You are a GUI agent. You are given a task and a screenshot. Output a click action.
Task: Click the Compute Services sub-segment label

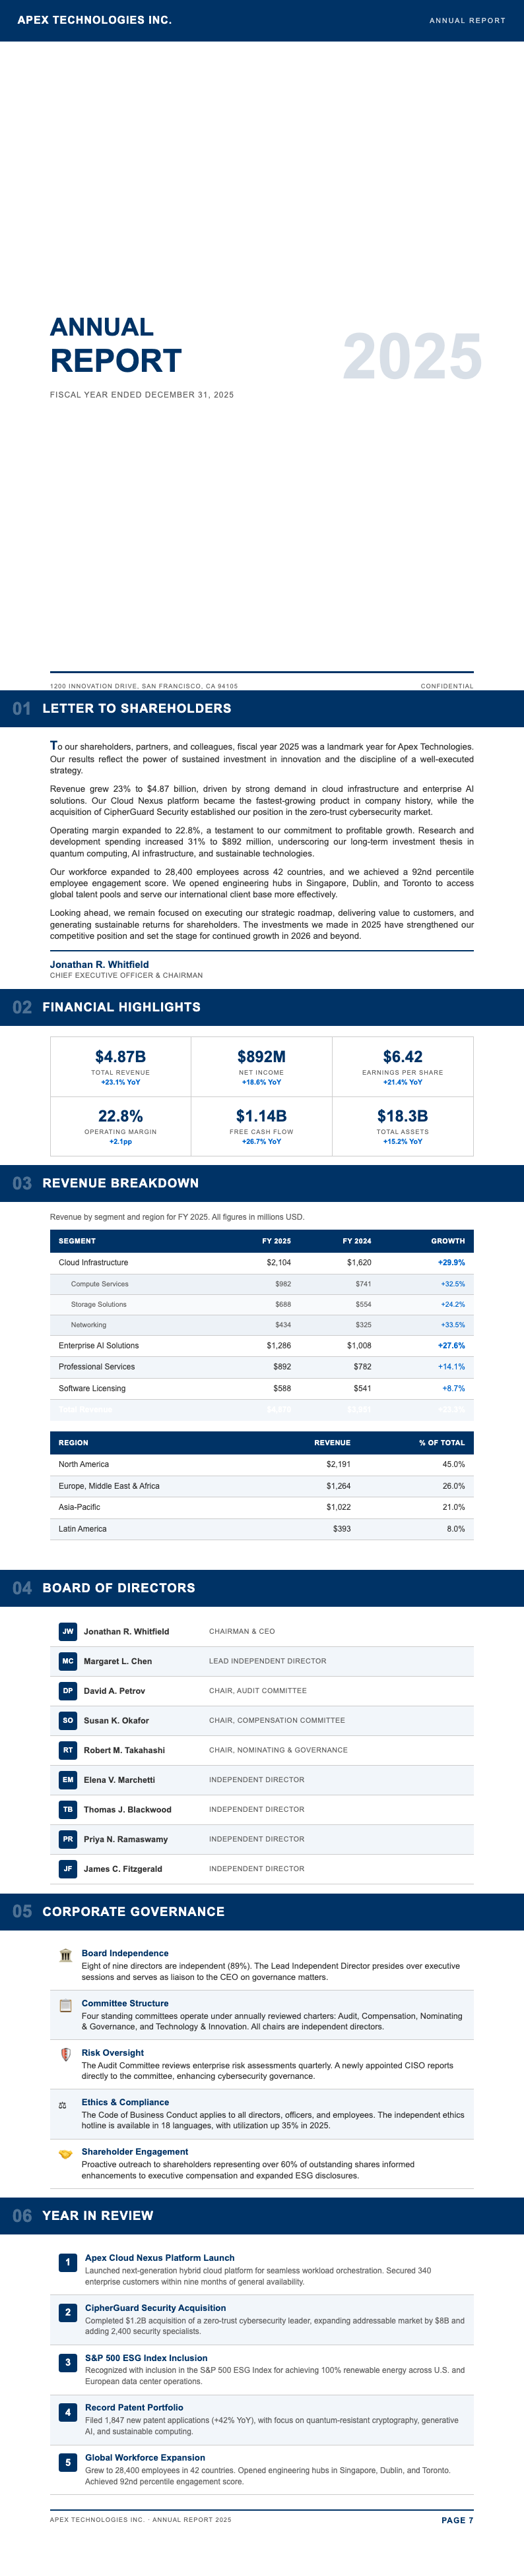tap(99, 1283)
